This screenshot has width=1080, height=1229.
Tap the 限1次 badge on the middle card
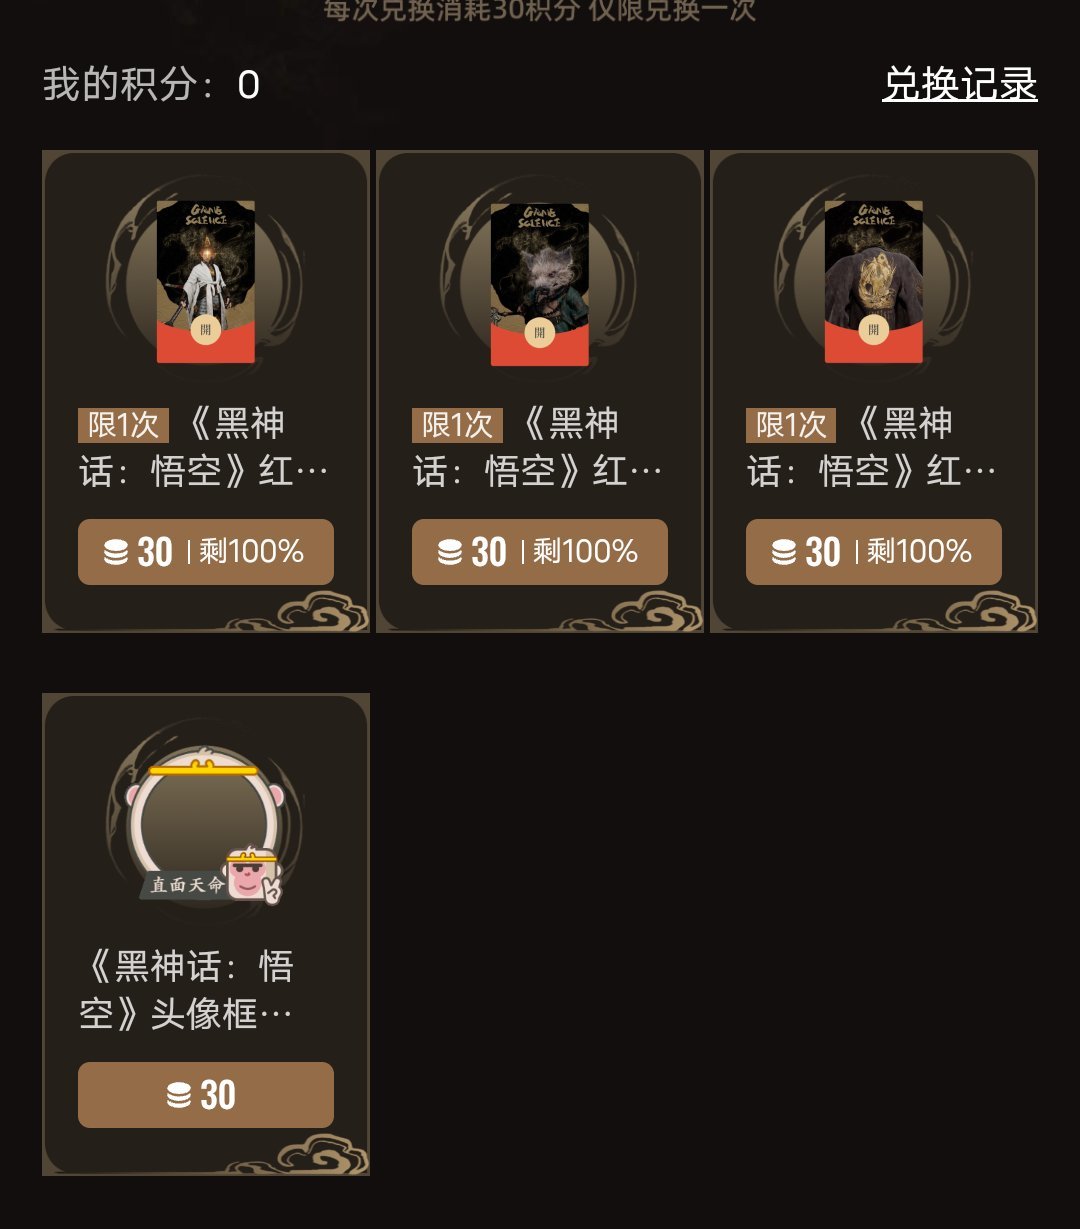click(x=458, y=425)
